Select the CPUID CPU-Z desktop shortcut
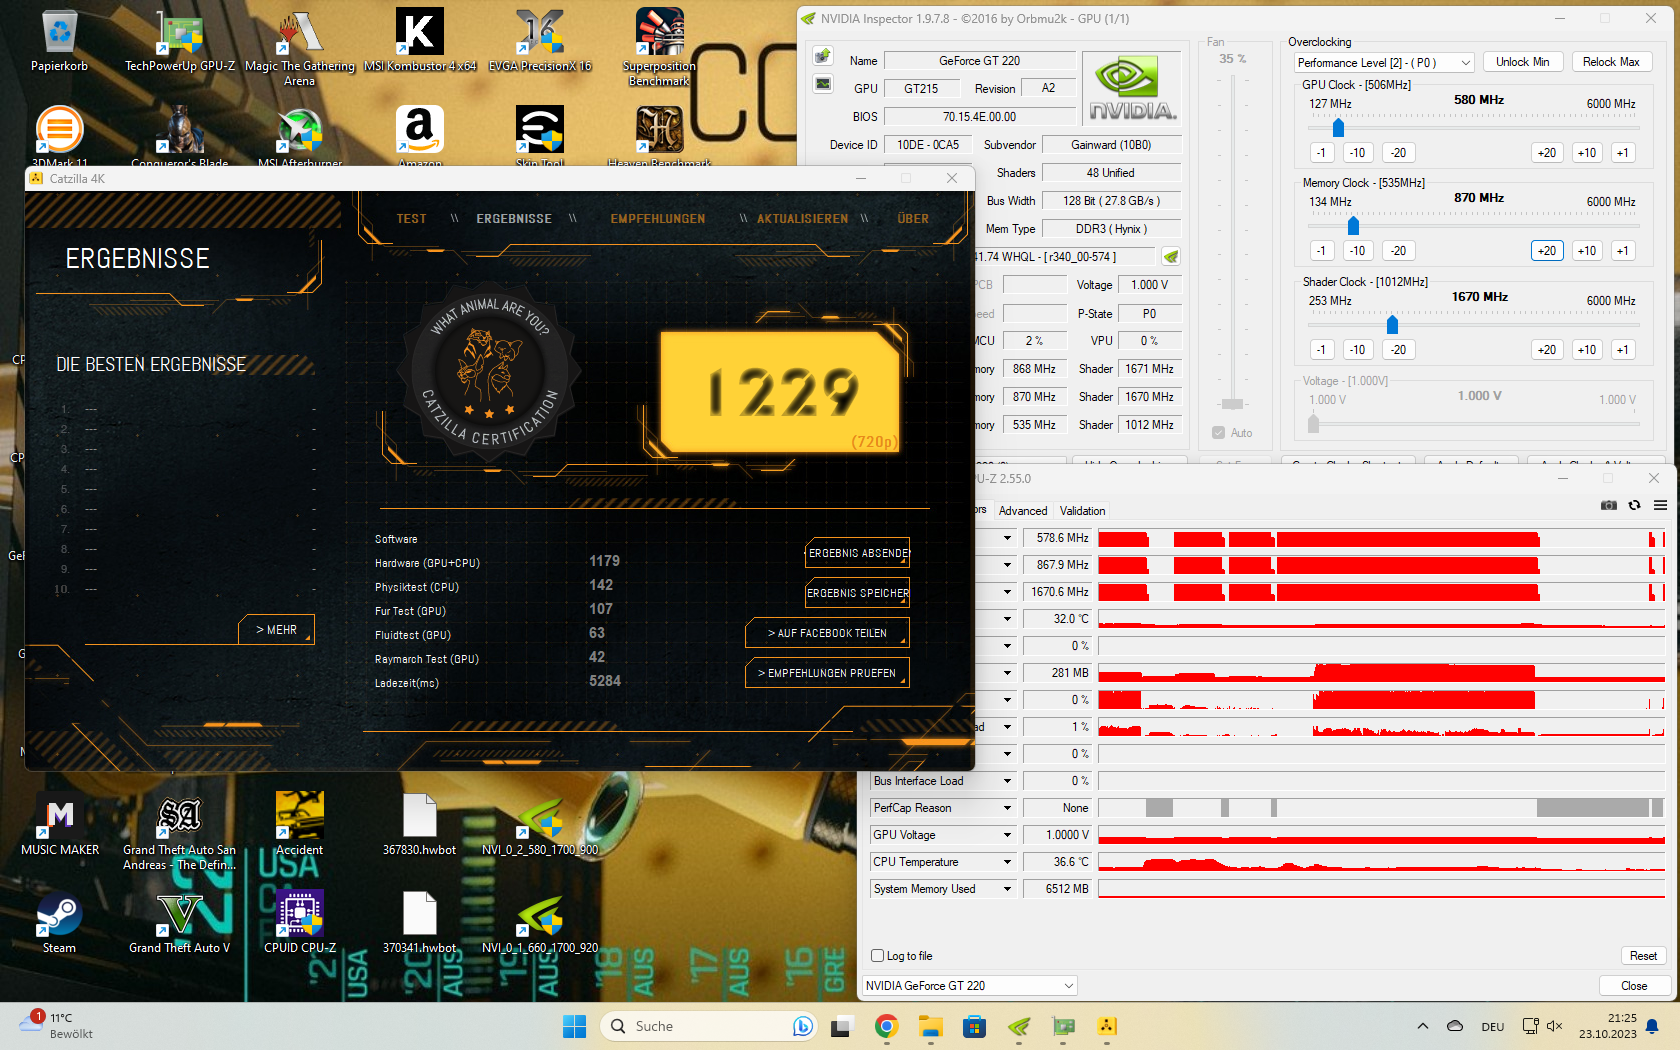This screenshot has height=1050, width=1680. pos(300,923)
